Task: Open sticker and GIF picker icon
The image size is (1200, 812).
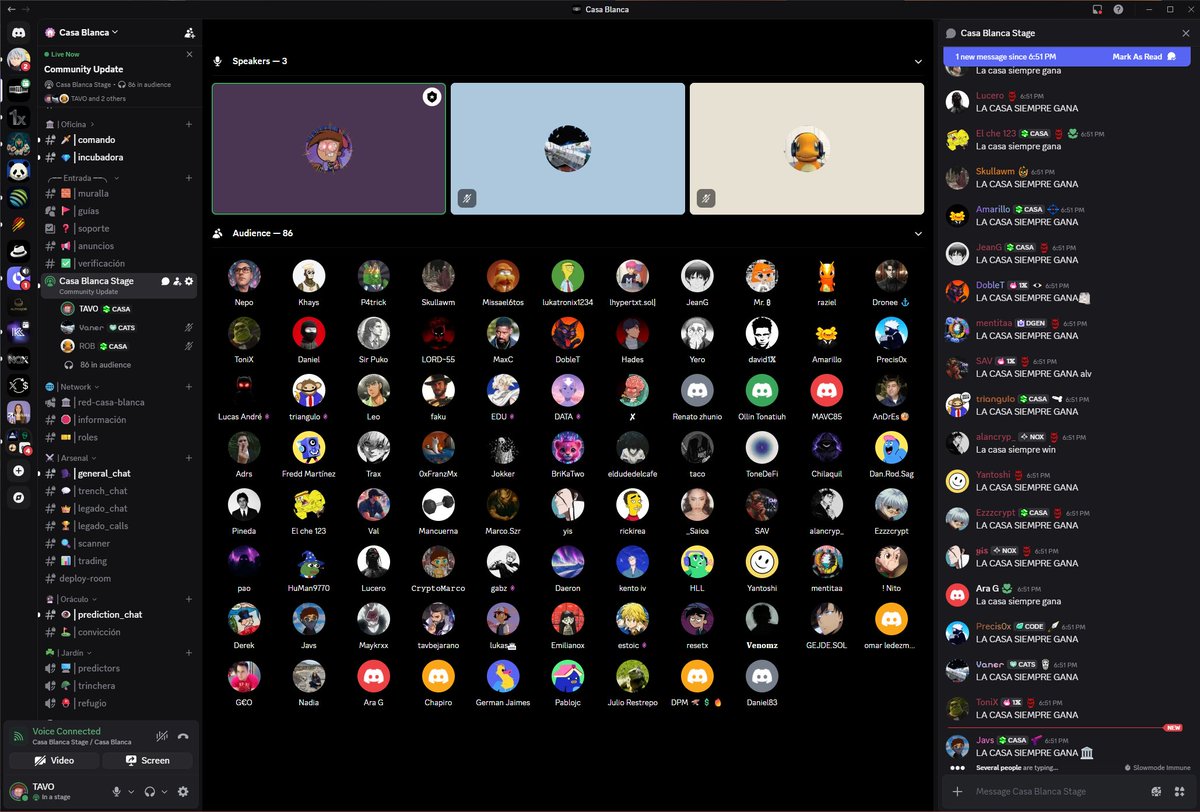Action: point(1157,791)
